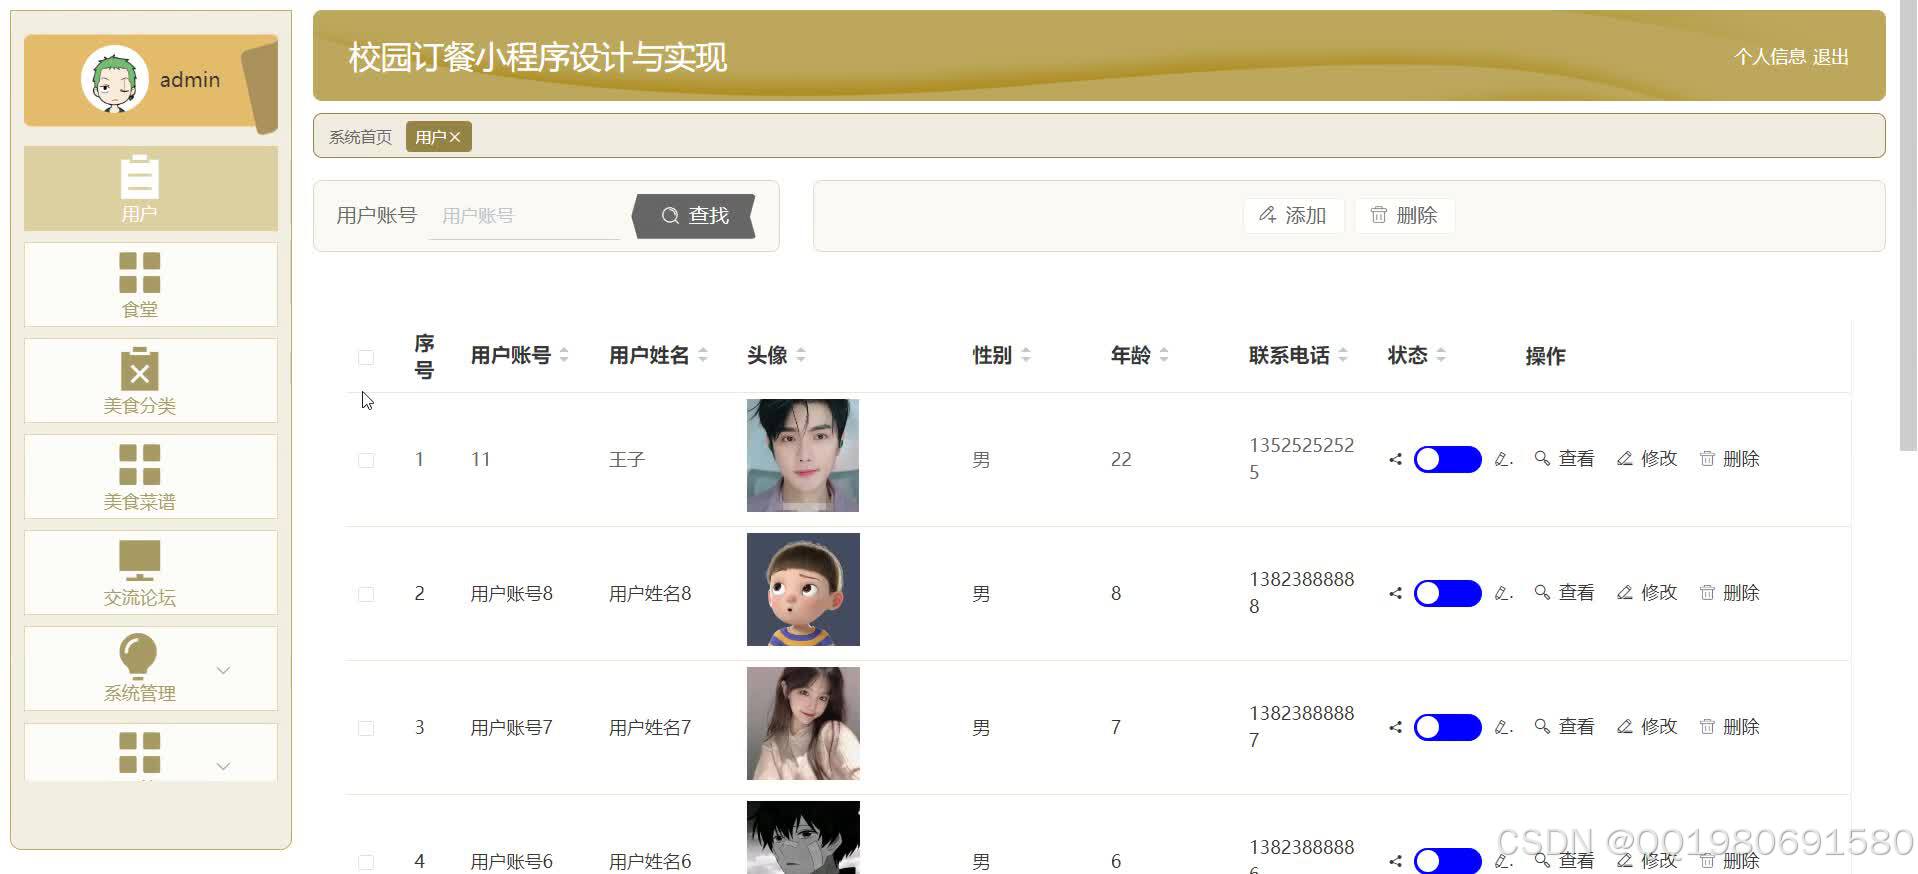Sort by 用户姓名 column arrows
1918x874 pixels.
point(703,355)
